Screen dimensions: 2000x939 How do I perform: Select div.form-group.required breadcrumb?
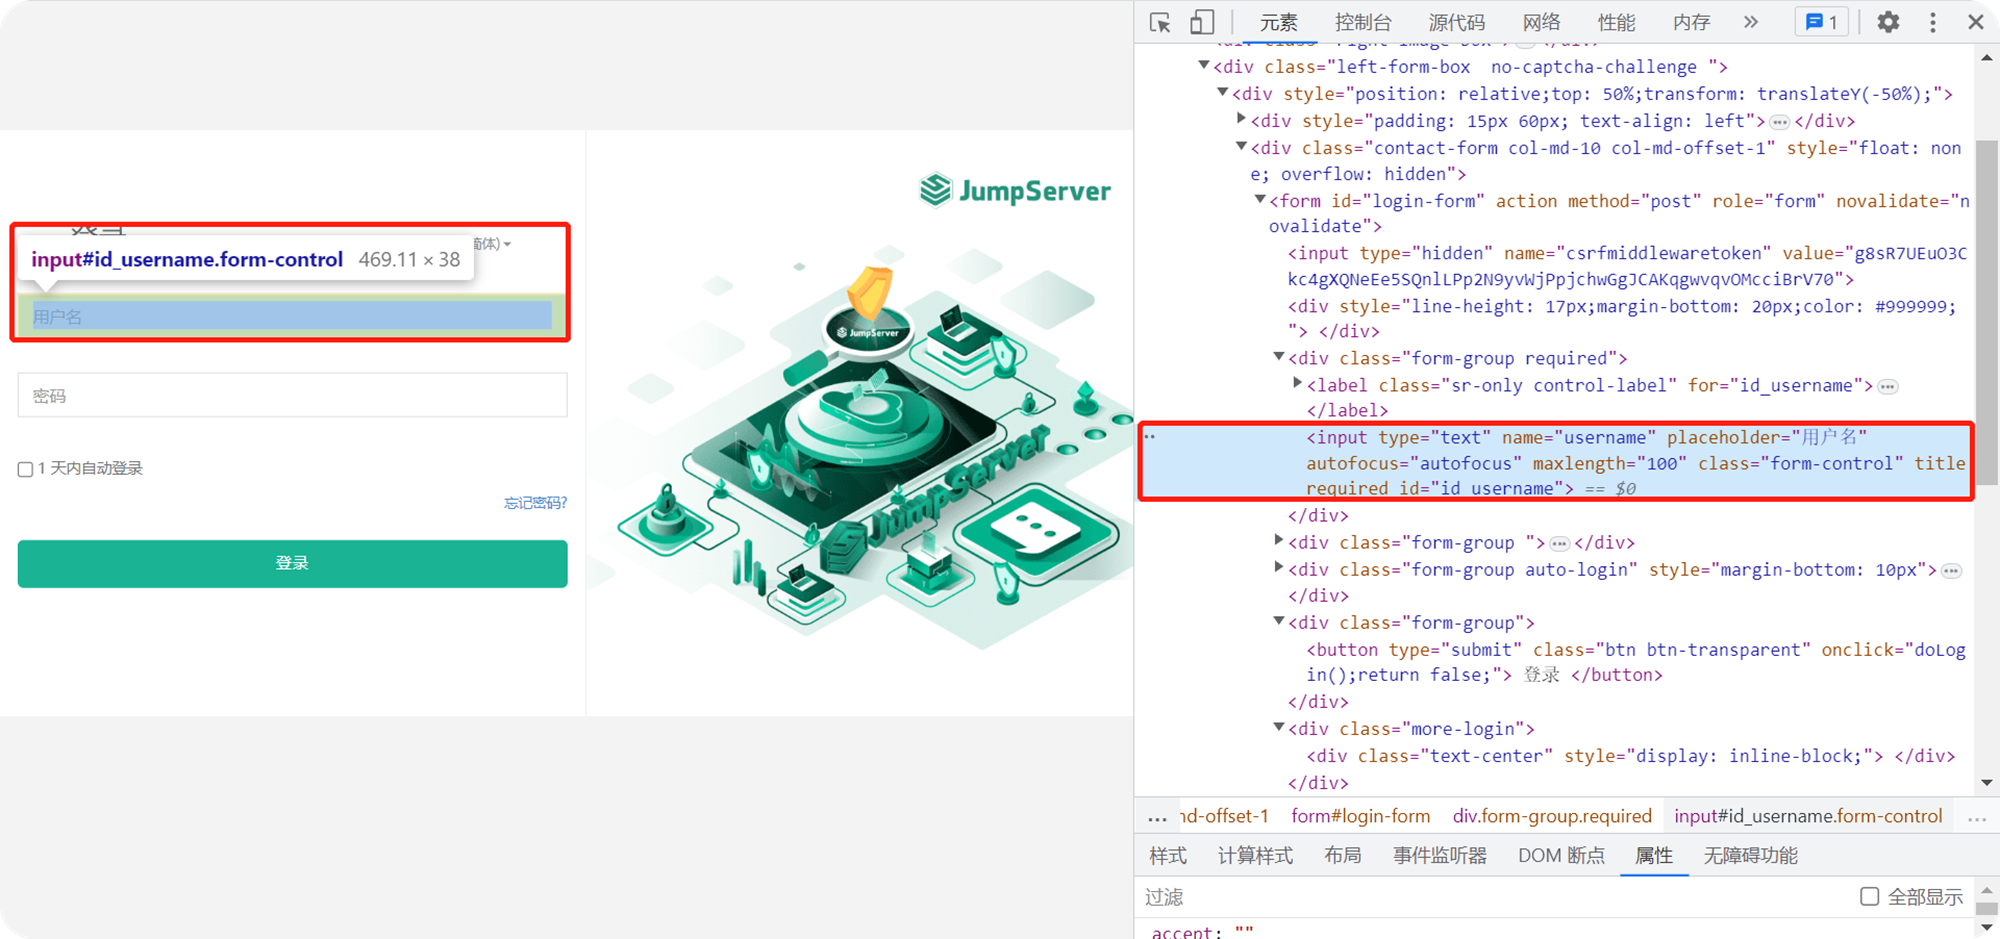(x=1552, y=816)
